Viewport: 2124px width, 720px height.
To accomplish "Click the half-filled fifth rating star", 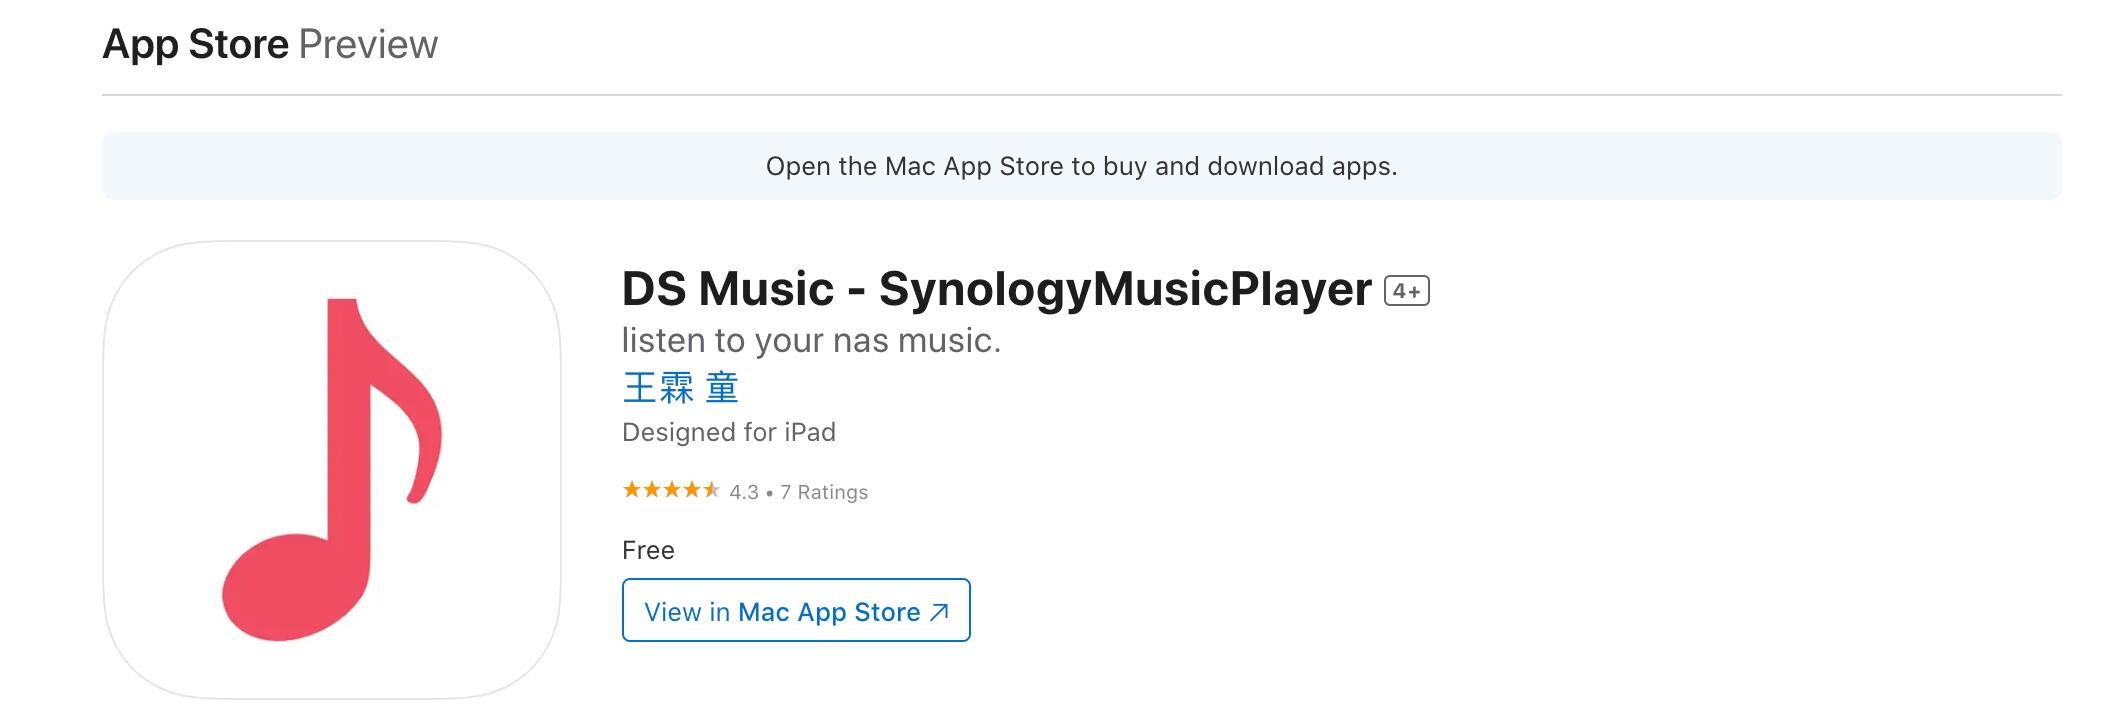I will click(711, 490).
